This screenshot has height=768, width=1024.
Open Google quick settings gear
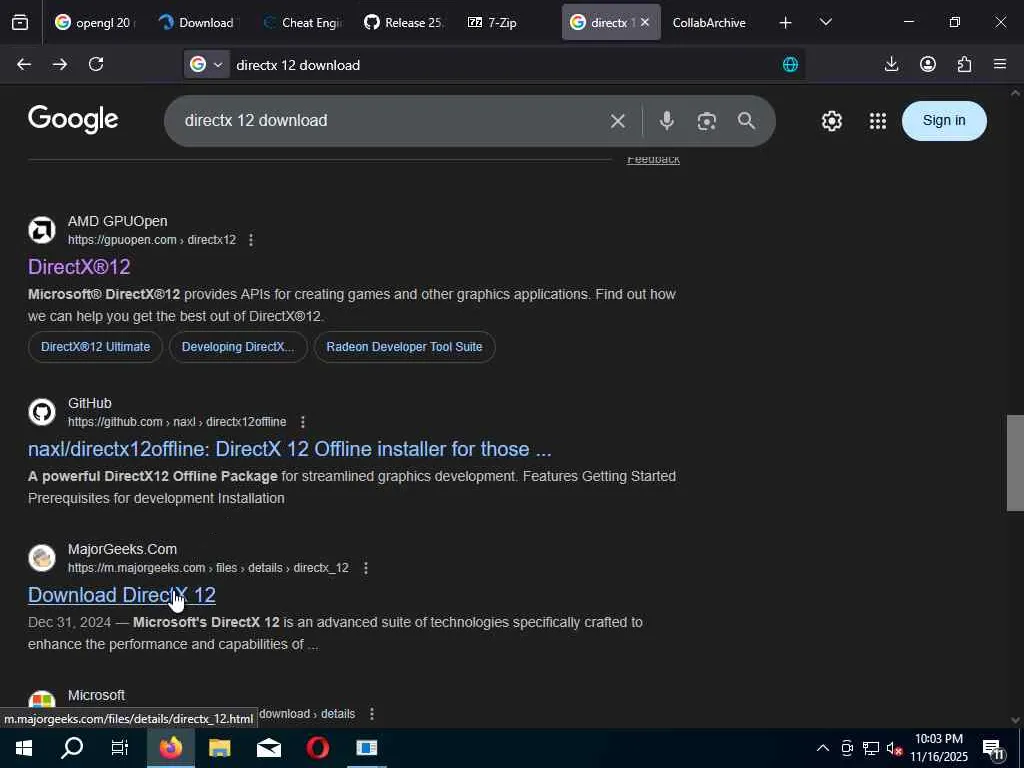(x=832, y=121)
